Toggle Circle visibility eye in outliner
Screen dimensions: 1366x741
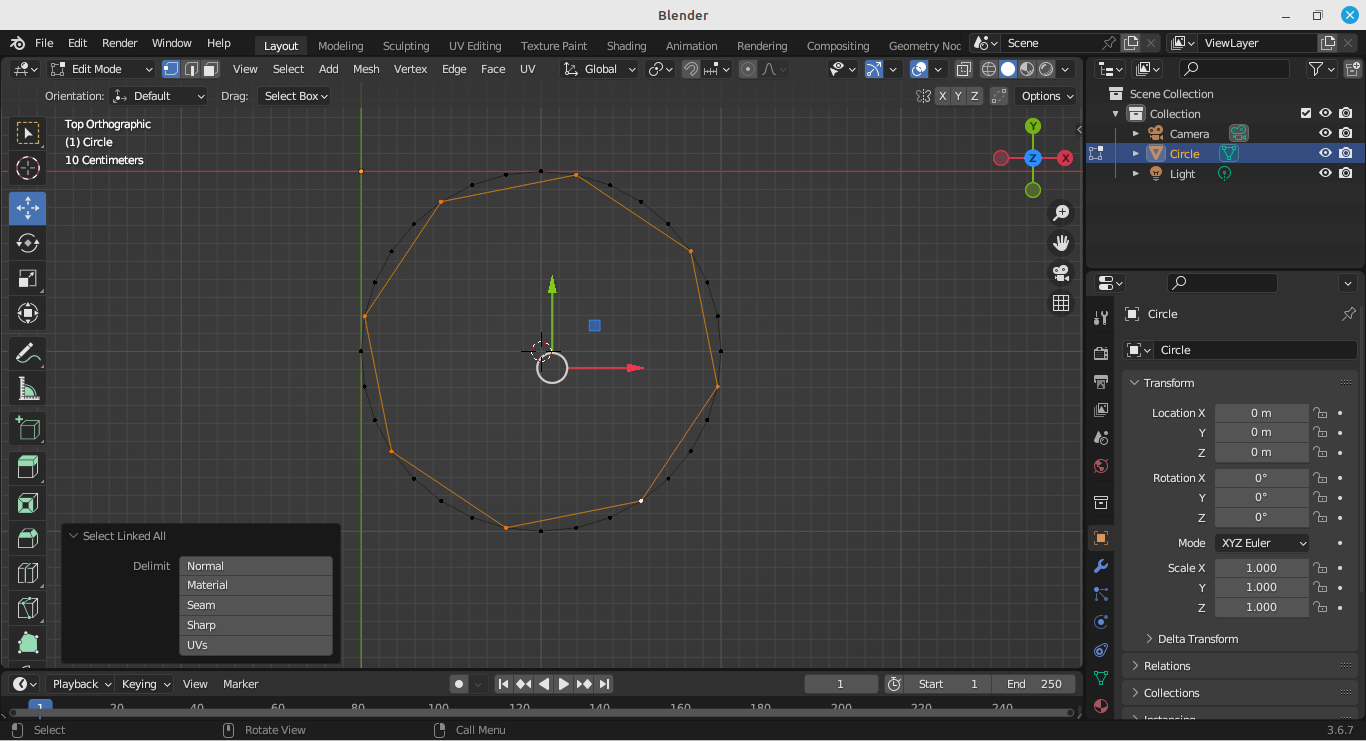click(1325, 153)
